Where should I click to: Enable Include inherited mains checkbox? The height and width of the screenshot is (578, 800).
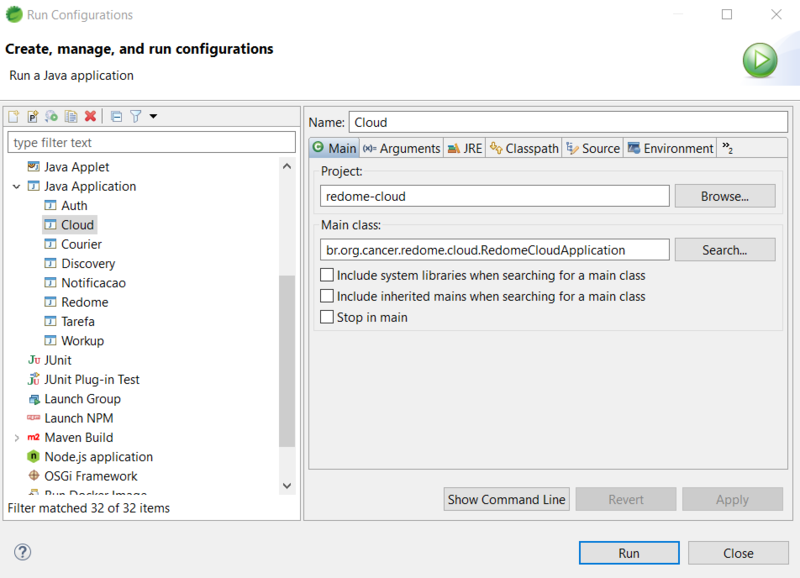[x=327, y=296]
